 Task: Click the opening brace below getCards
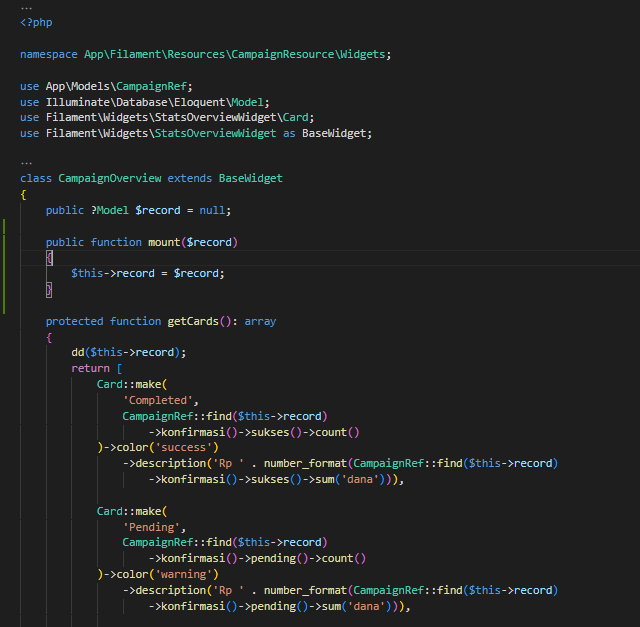pos(49,338)
